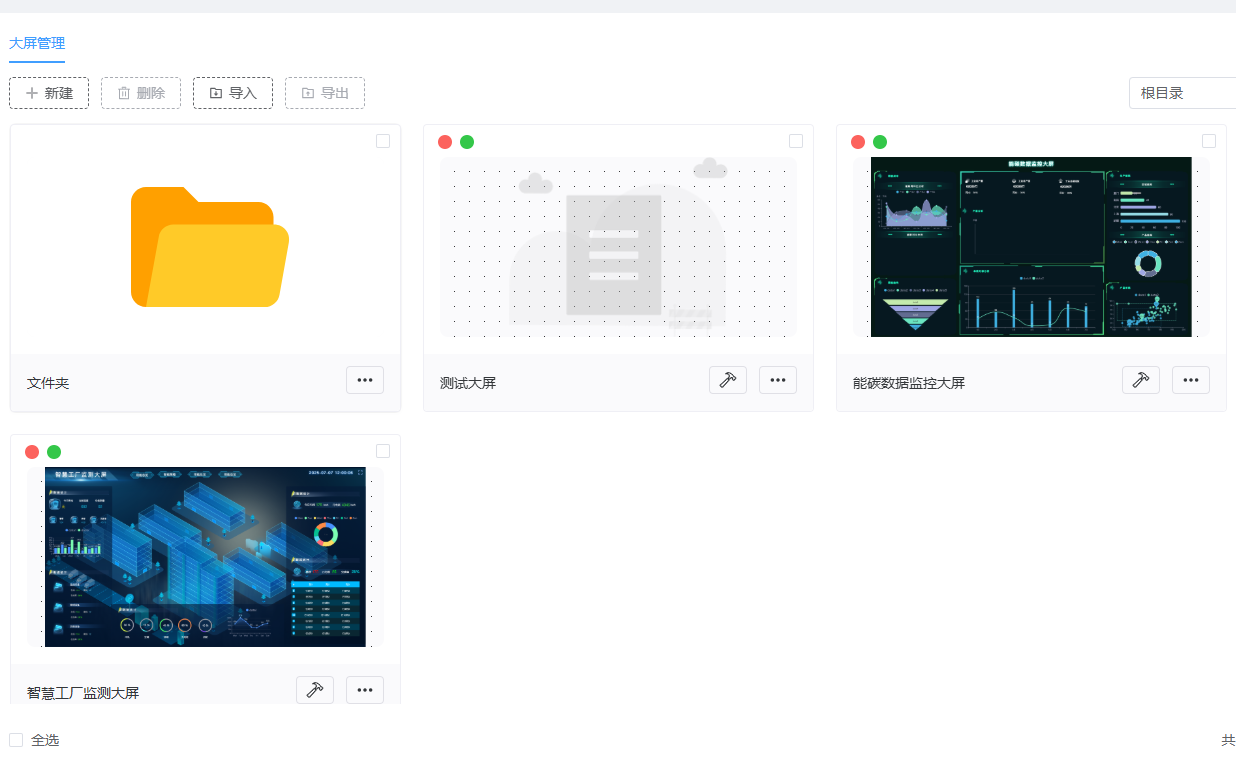Image resolution: width=1236 pixels, height=759 pixels.
Task: Click the plus icon in 新建 button
Action: click(x=32, y=93)
